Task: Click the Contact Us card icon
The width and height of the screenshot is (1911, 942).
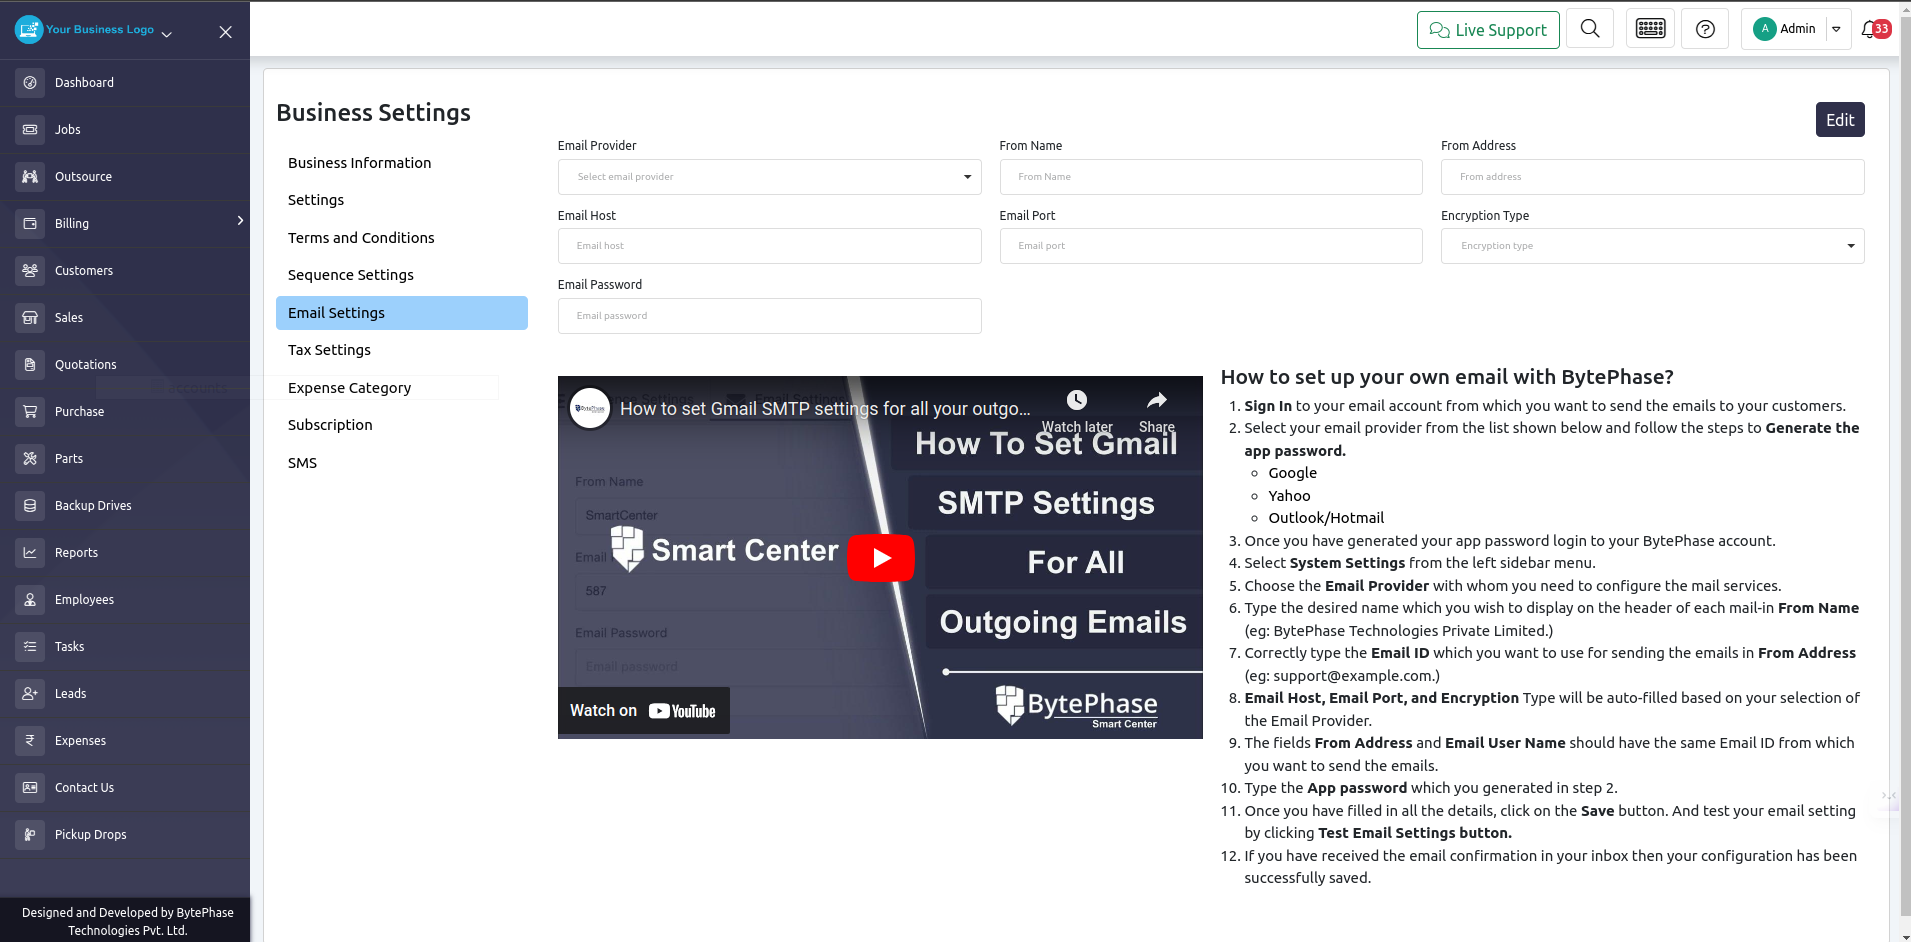Action: (30, 788)
